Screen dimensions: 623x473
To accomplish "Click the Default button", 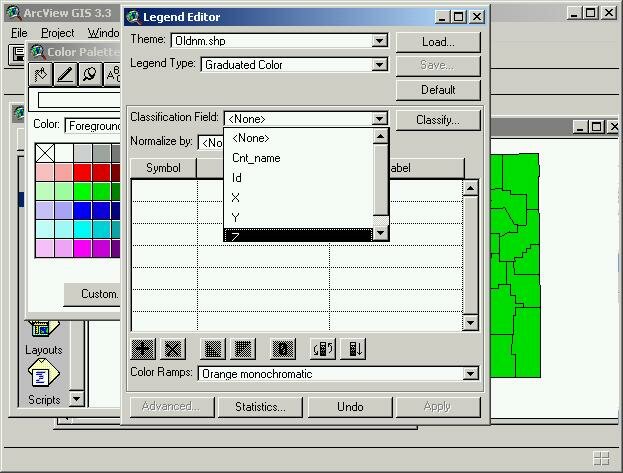I will click(438, 90).
